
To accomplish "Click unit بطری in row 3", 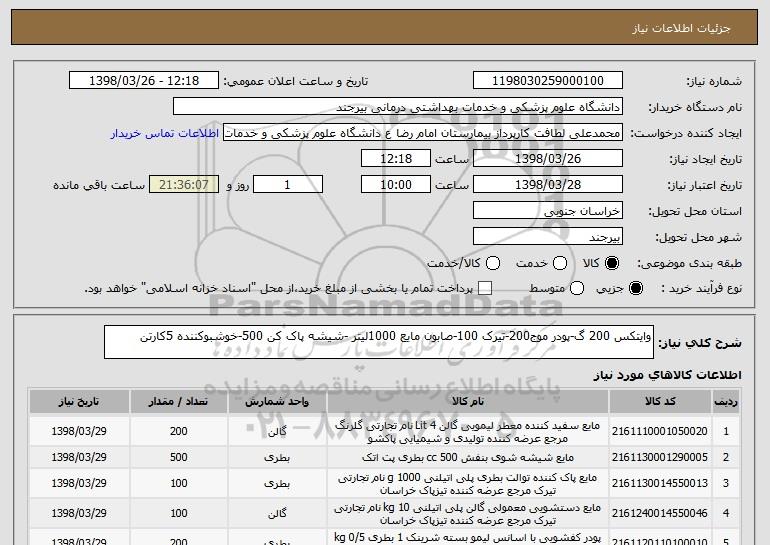I will coord(277,483).
